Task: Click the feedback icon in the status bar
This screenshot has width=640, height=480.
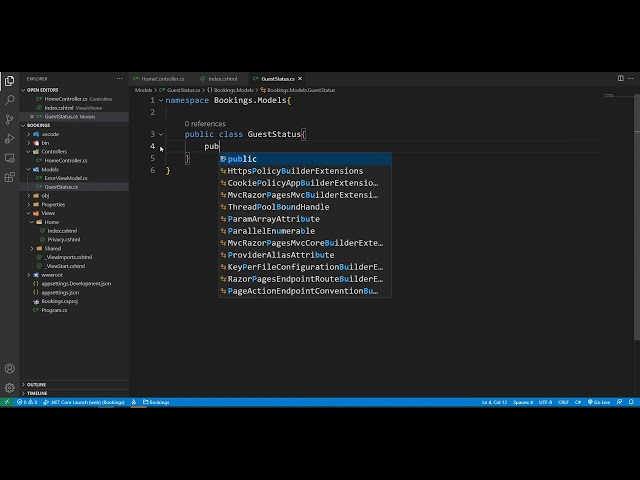Action: 619,402
